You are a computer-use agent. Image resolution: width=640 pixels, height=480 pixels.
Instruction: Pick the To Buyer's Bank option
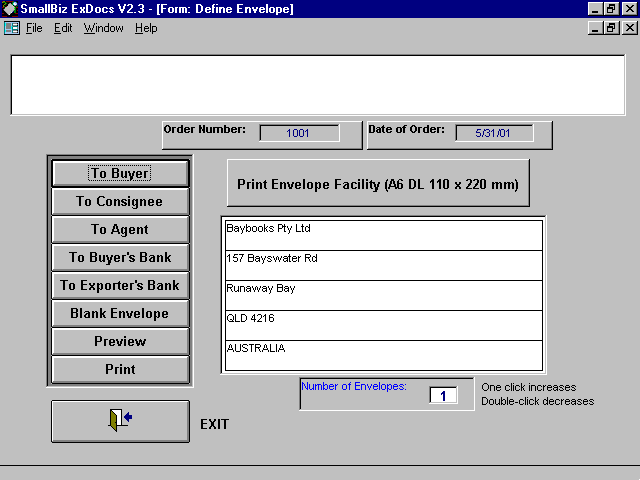[120, 257]
